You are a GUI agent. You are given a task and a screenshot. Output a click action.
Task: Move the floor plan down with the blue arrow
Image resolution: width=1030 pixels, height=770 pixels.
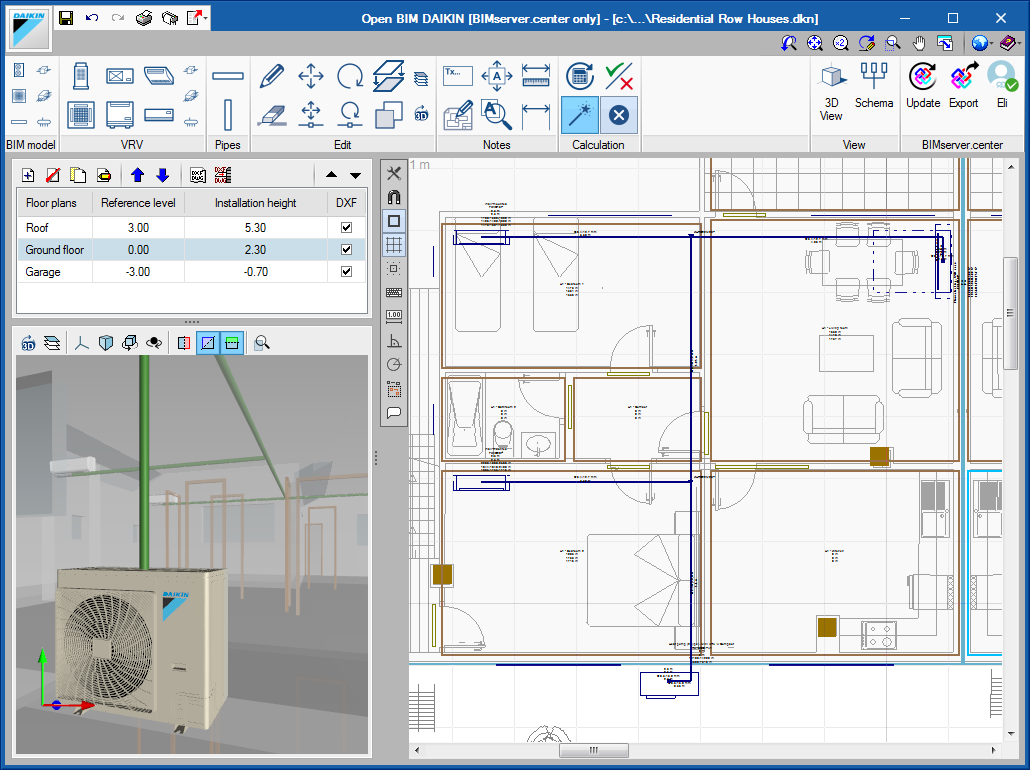[162, 175]
